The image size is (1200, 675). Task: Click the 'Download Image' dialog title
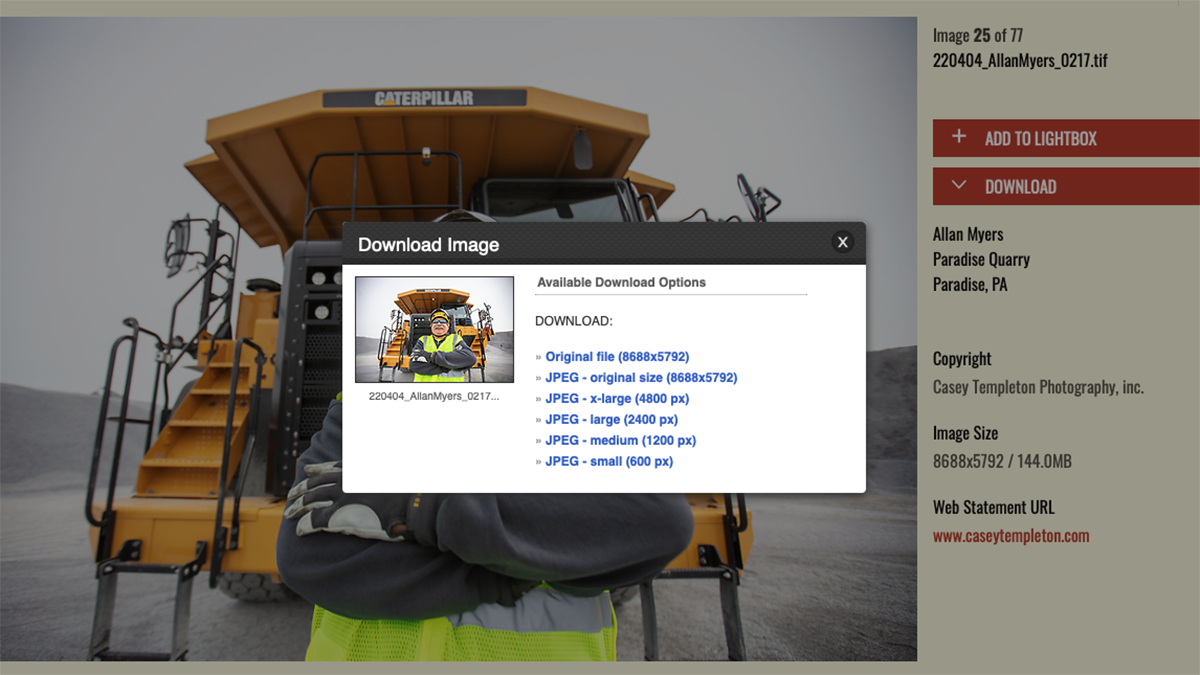pos(428,245)
